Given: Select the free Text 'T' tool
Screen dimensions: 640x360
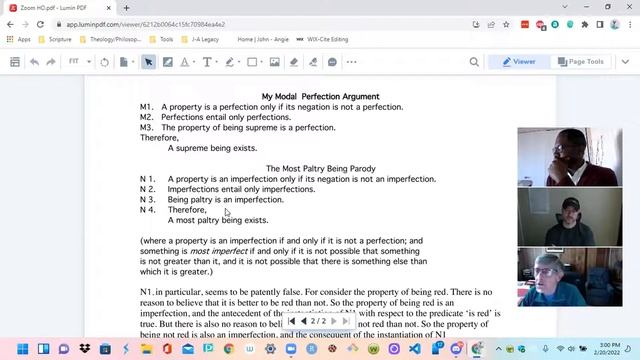Looking at the screenshot, I should coord(207,62).
